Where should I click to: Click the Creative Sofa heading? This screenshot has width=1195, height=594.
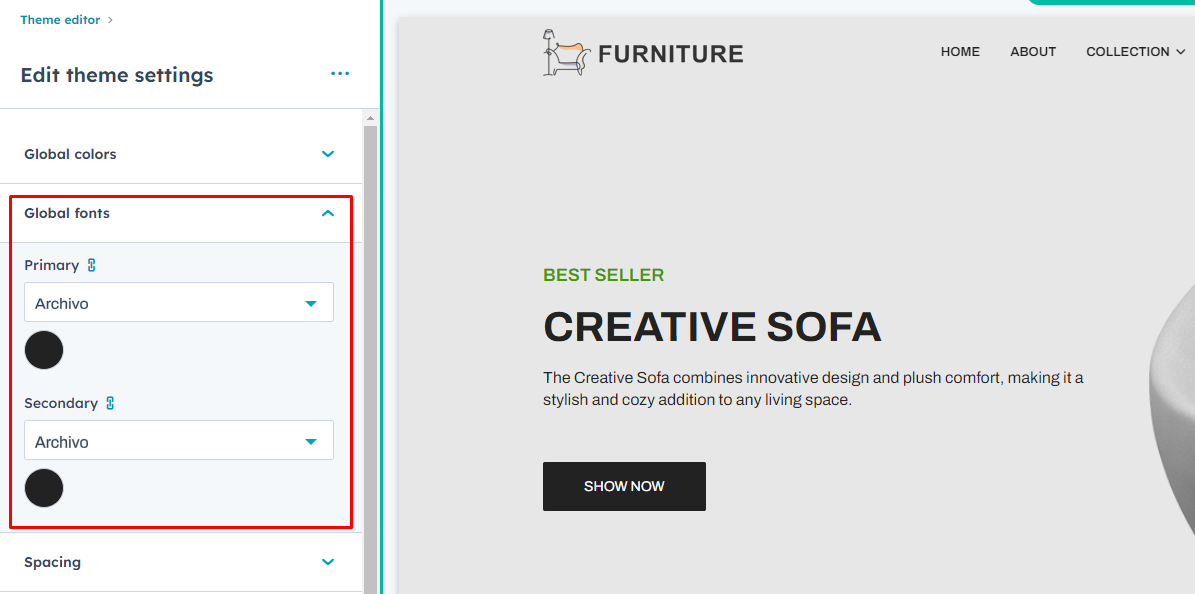tap(712, 327)
